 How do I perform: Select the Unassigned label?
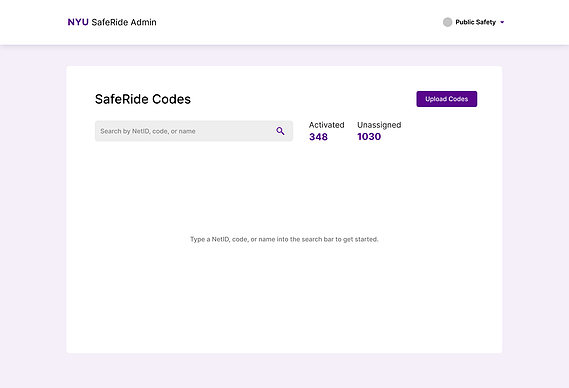point(379,125)
